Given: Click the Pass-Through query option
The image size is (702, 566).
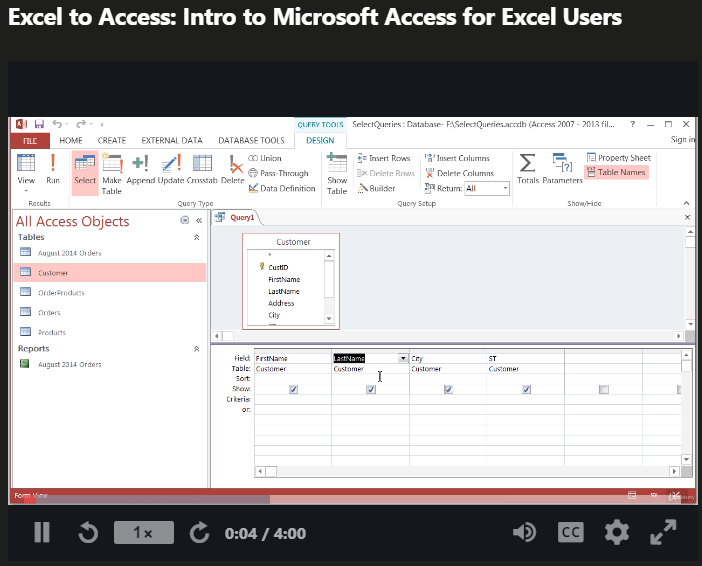Looking at the screenshot, I should click(278, 173).
